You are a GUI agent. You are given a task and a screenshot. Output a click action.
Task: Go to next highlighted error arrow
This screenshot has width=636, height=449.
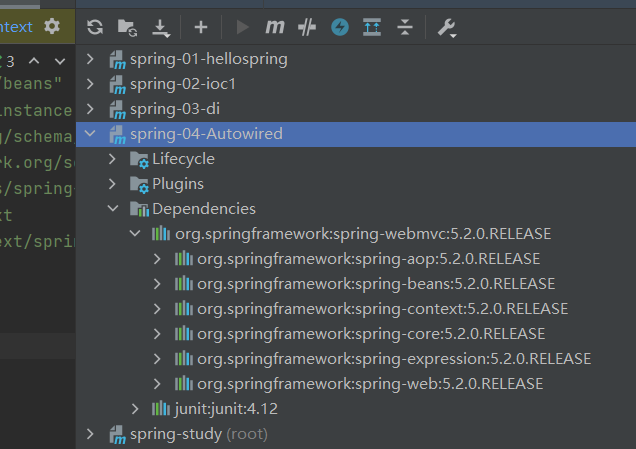coord(60,61)
